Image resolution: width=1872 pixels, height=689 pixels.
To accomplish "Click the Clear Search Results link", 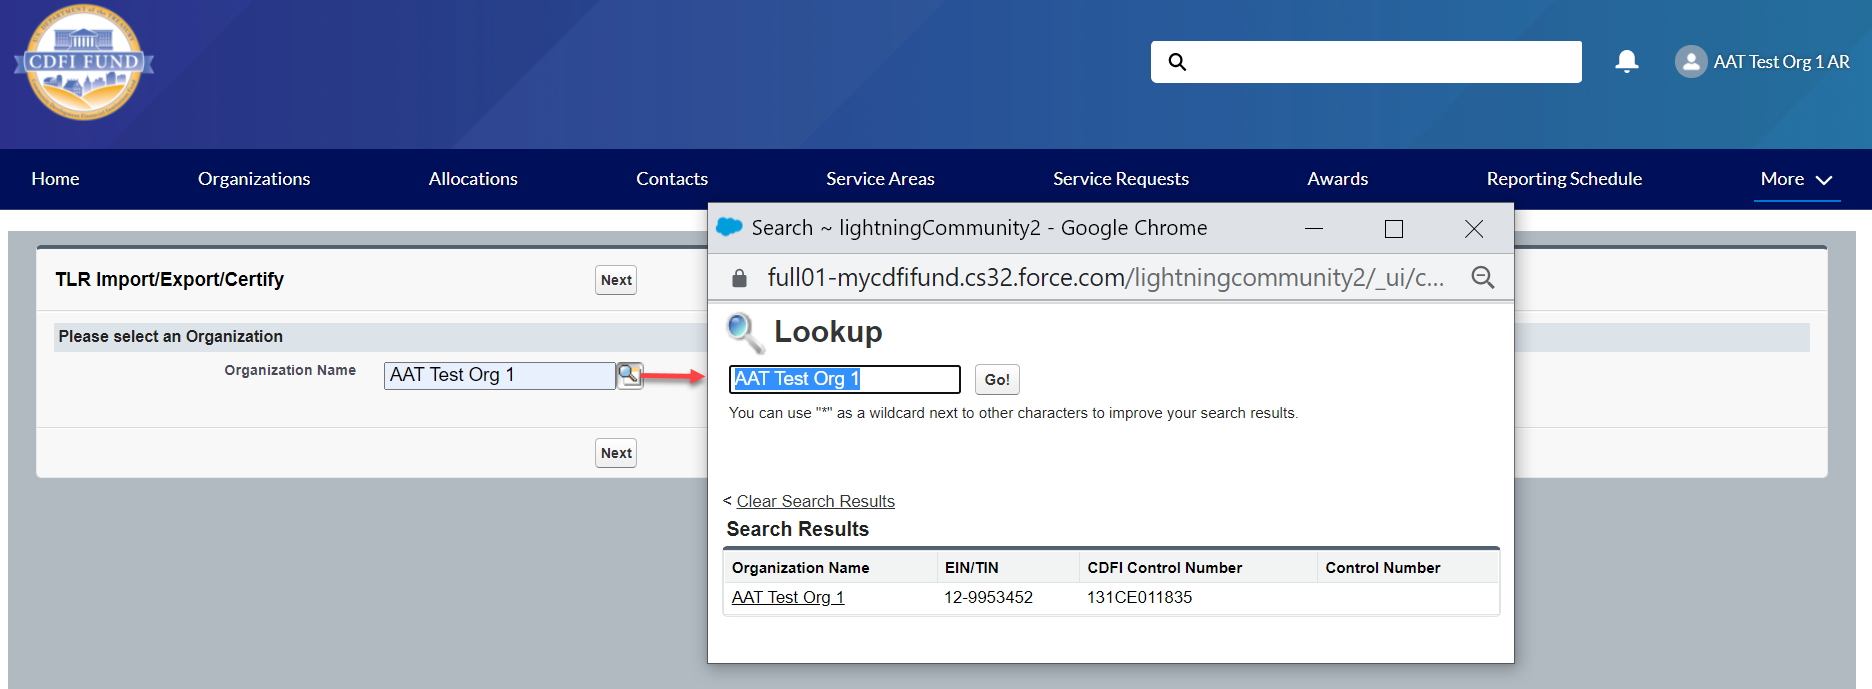I will click(815, 501).
